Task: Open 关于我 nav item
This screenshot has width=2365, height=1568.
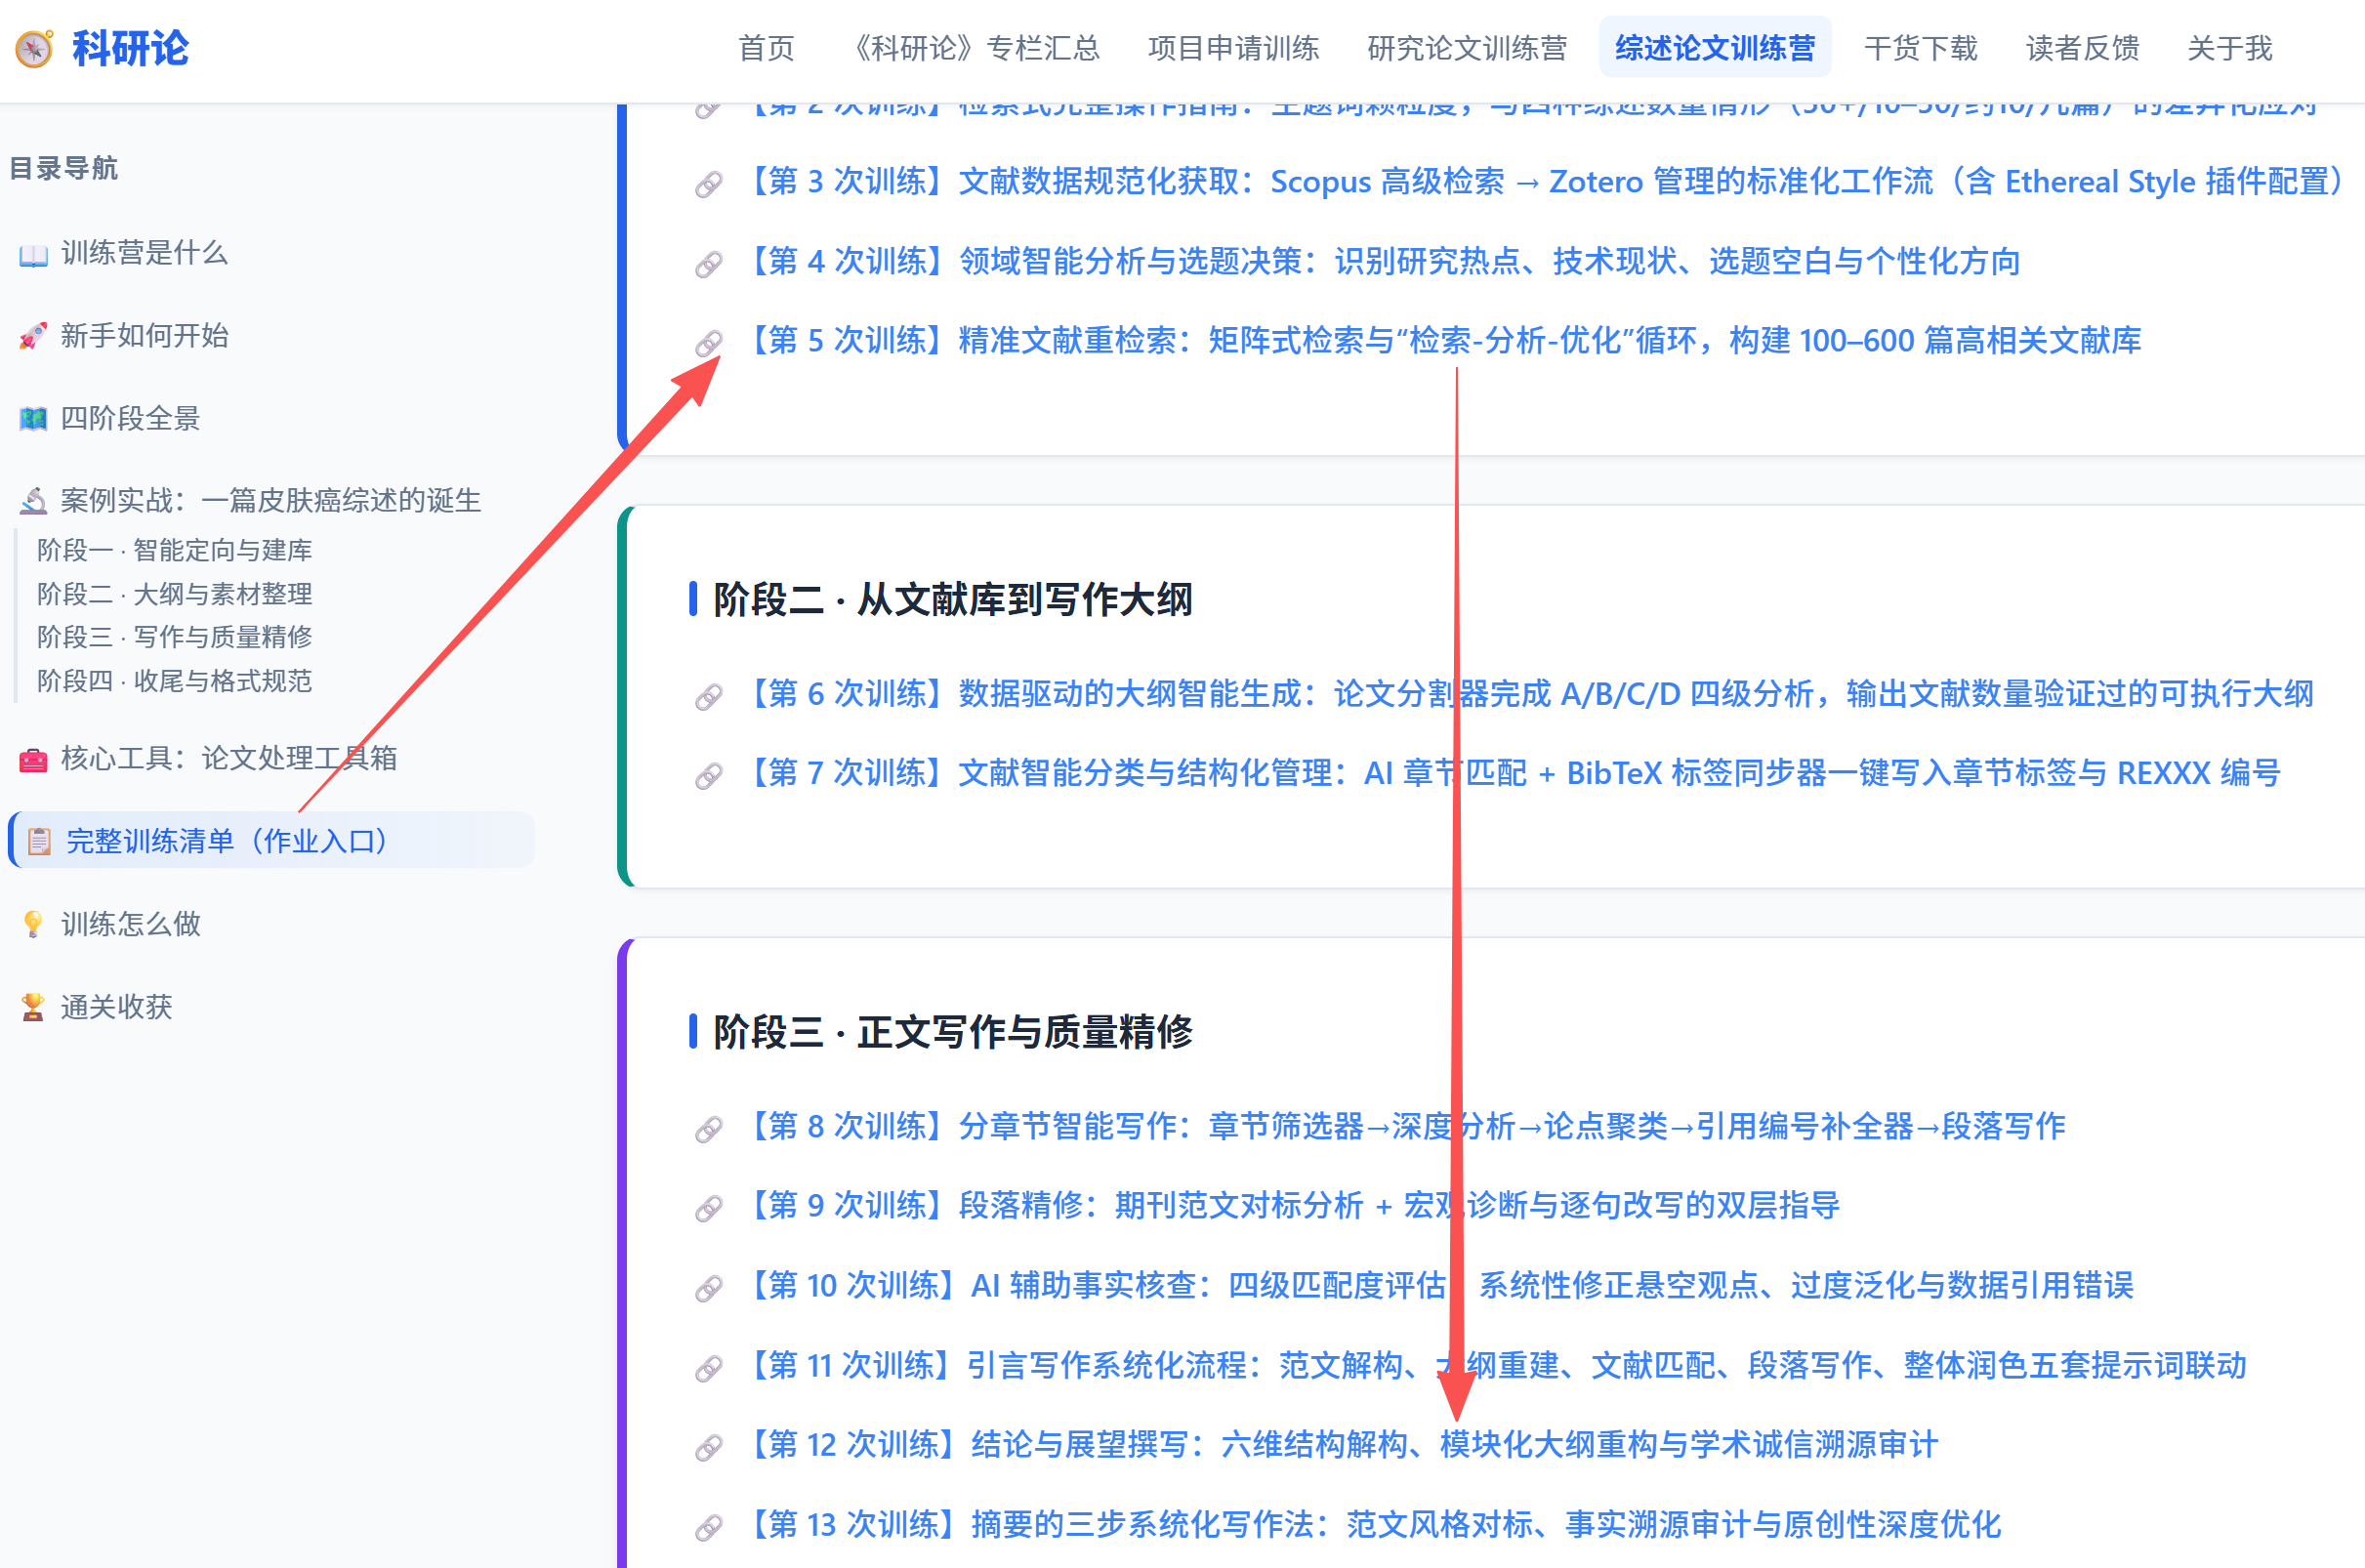Action: (2229, 48)
